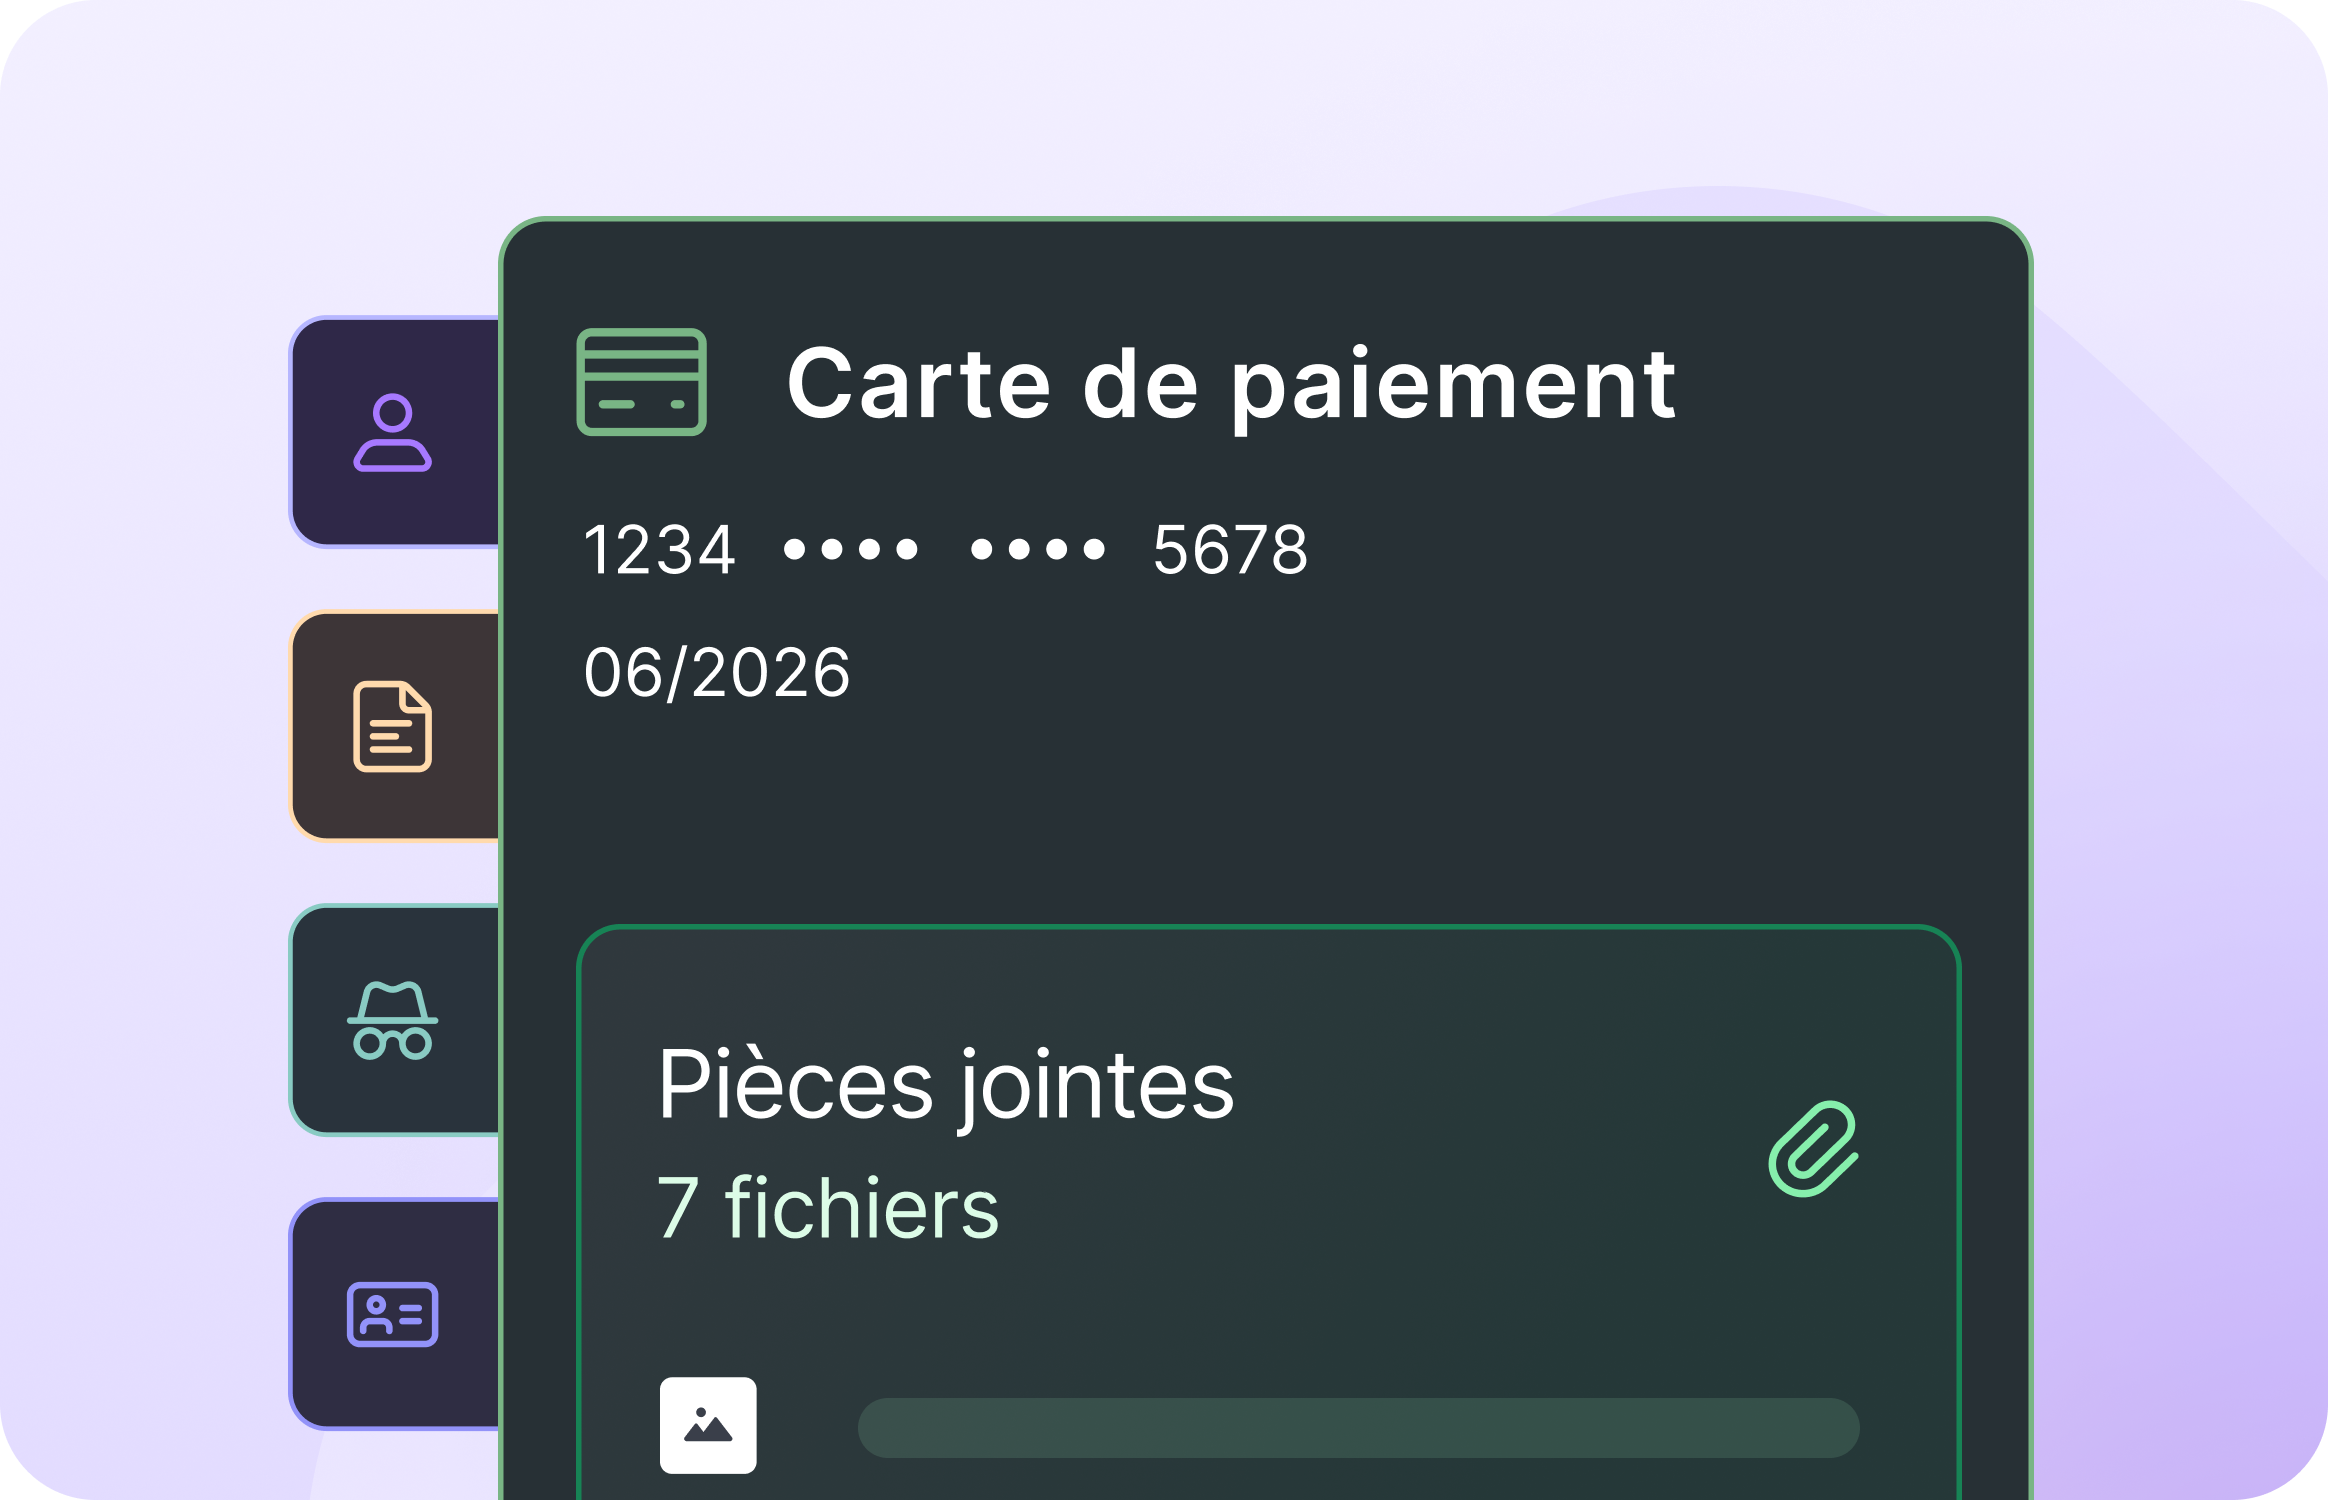Click the last four card digits 5678
Viewport: 2328px width, 1500px height.
tap(1230, 550)
